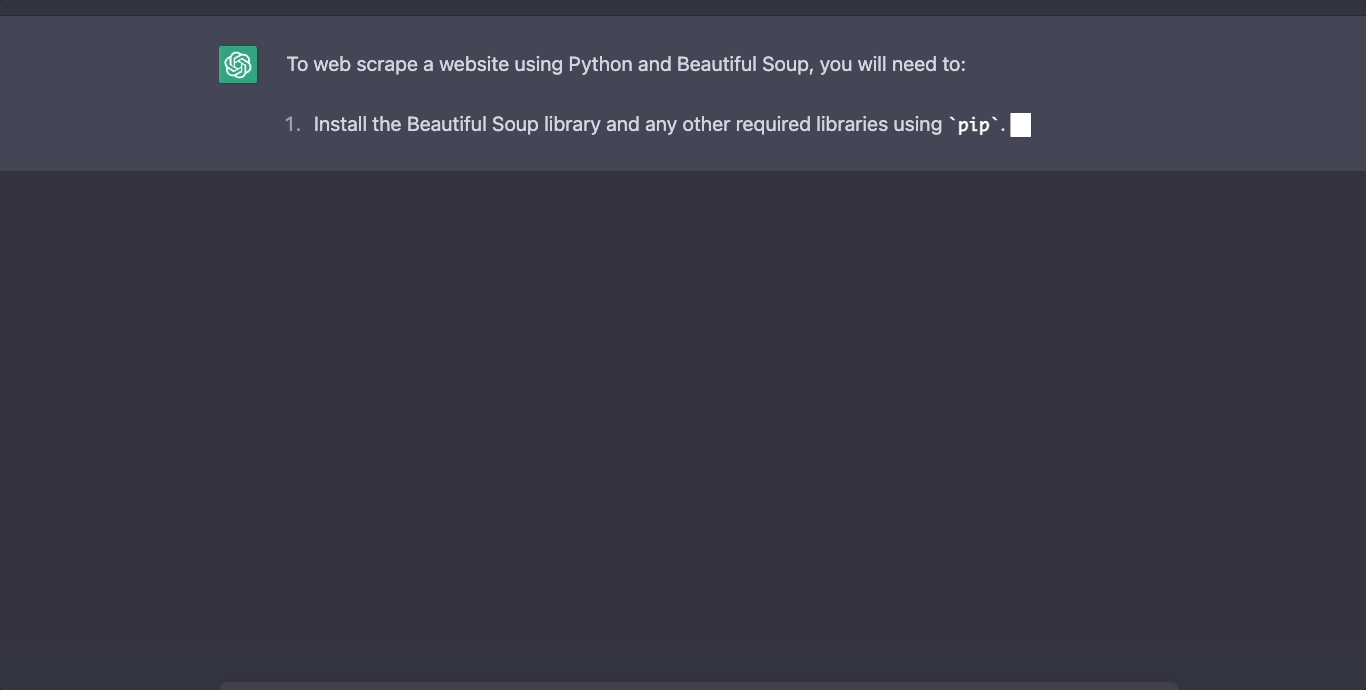
Task: Click the dark top bar above the response
Action: click(683, 7)
